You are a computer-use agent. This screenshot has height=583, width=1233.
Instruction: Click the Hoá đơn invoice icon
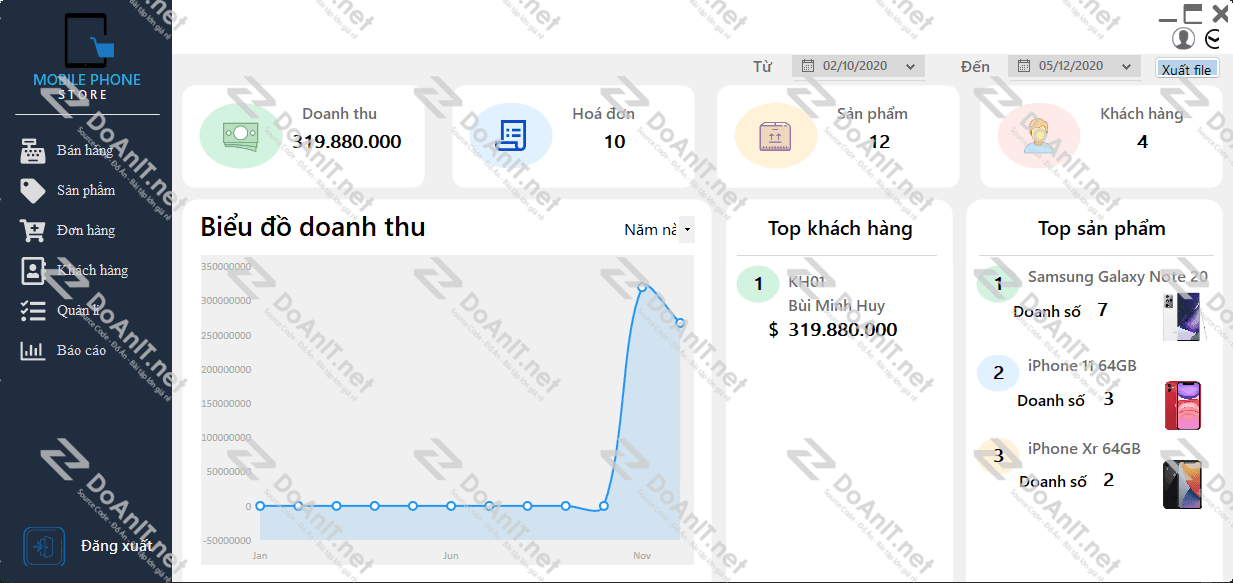[x=511, y=135]
